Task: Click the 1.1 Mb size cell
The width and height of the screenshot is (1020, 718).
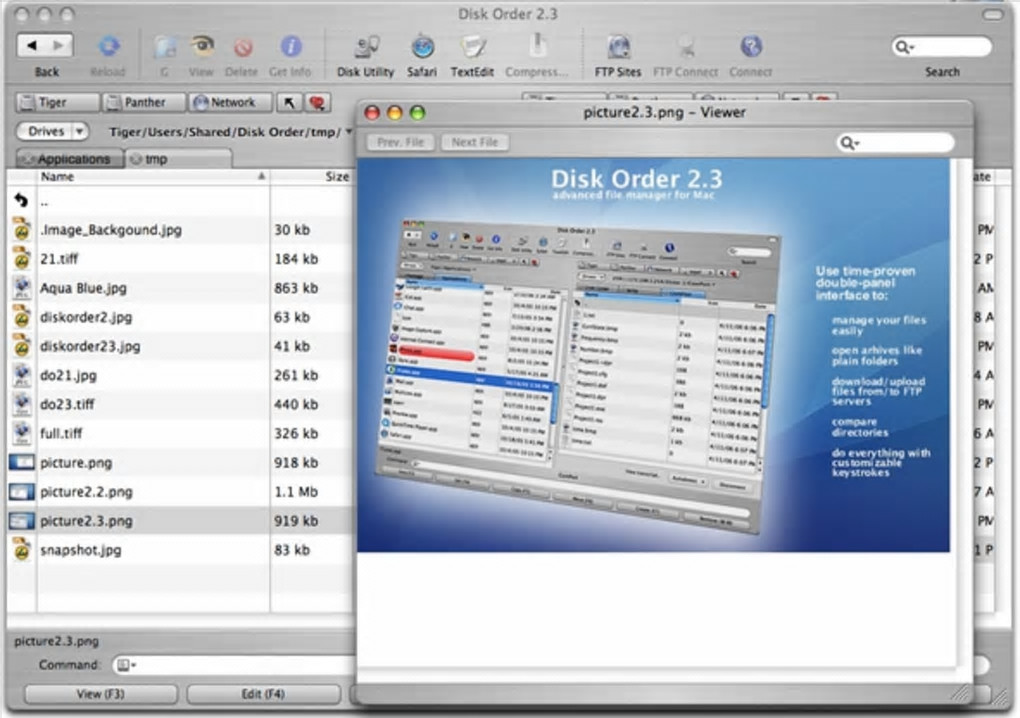Action: (296, 492)
